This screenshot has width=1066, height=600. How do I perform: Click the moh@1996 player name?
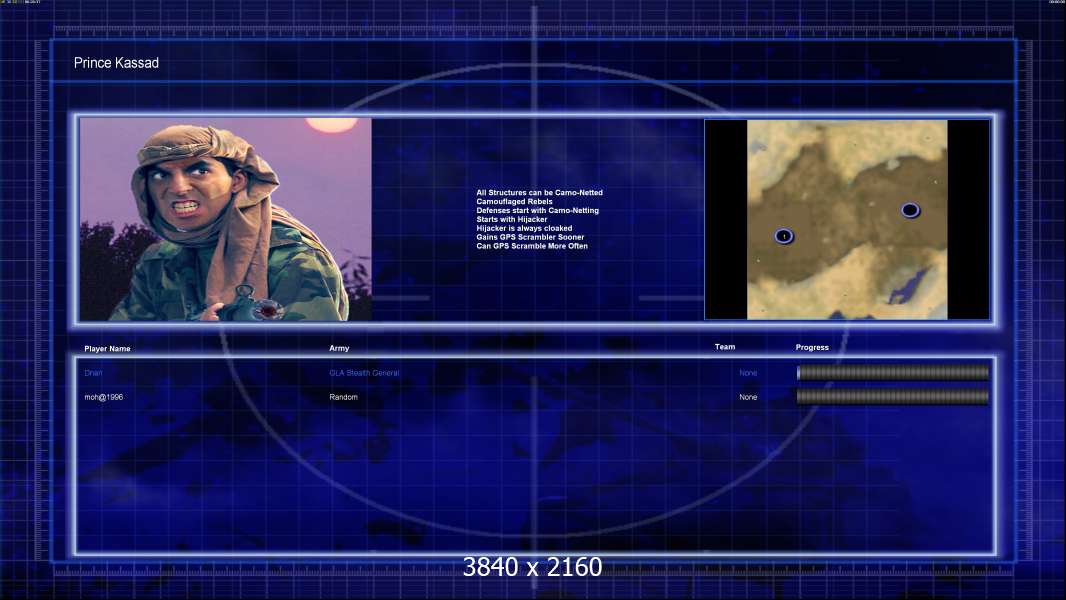[103, 397]
